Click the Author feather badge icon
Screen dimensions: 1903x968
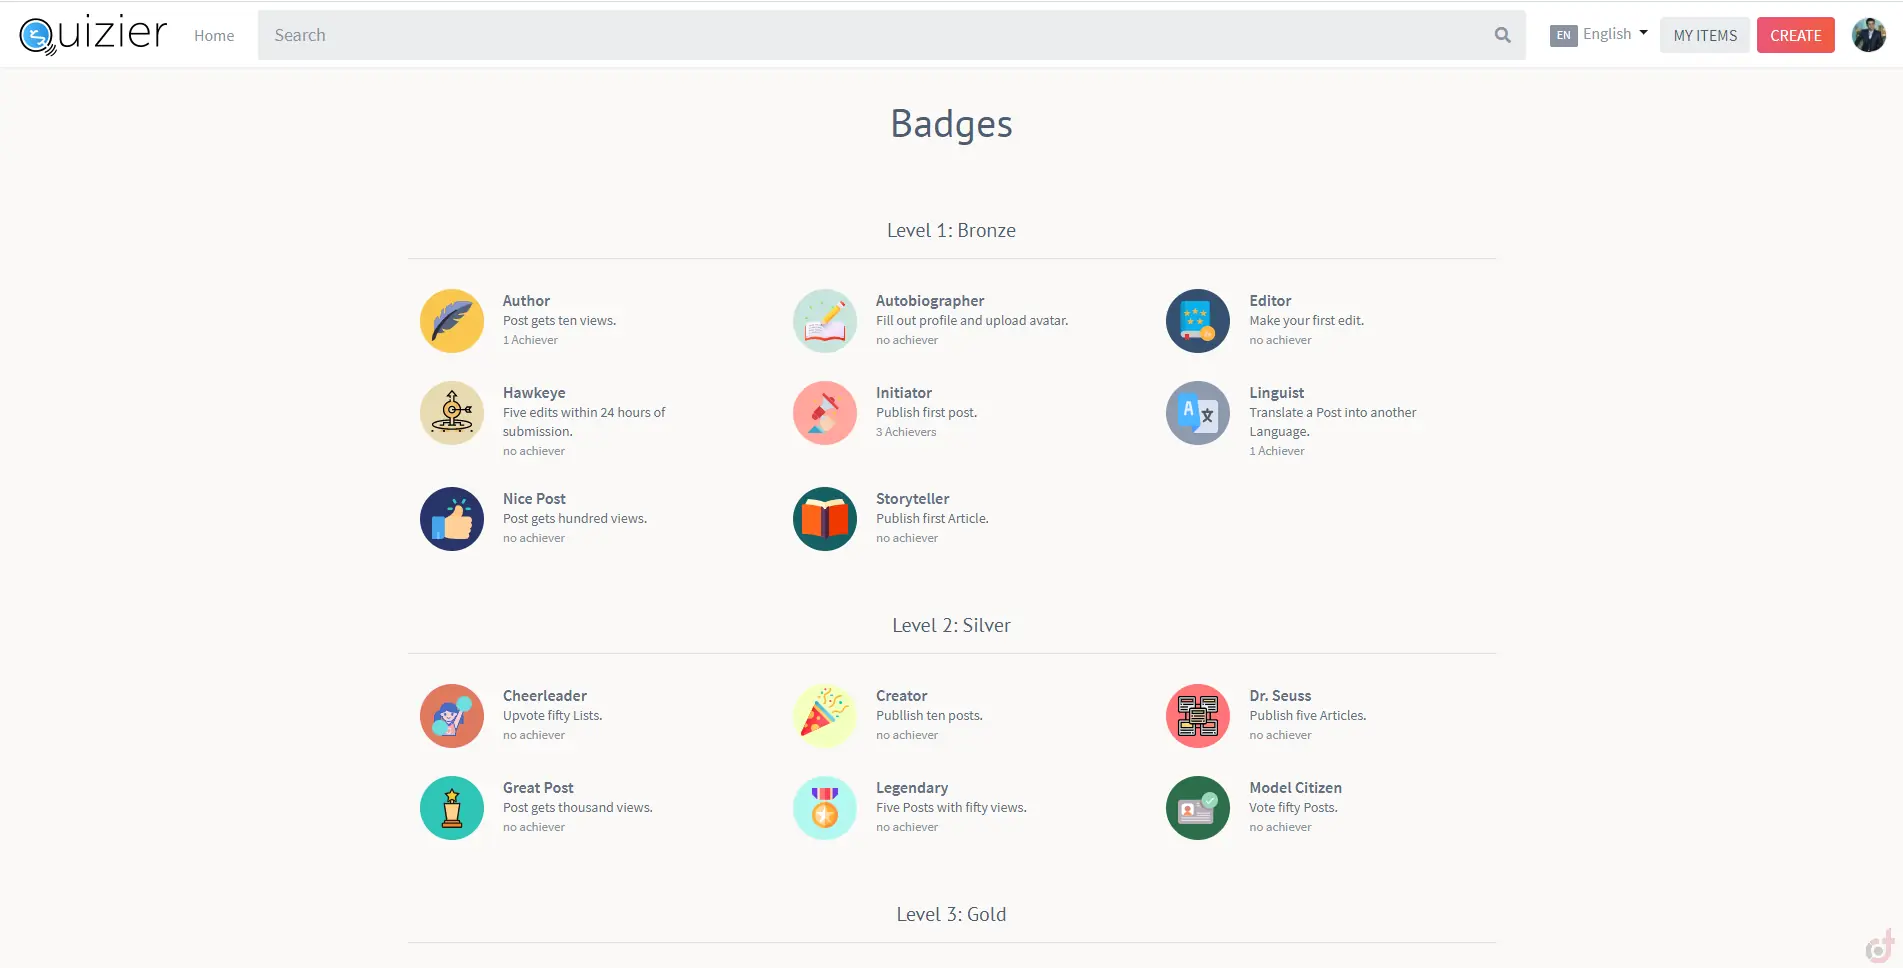[x=452, y=321]
